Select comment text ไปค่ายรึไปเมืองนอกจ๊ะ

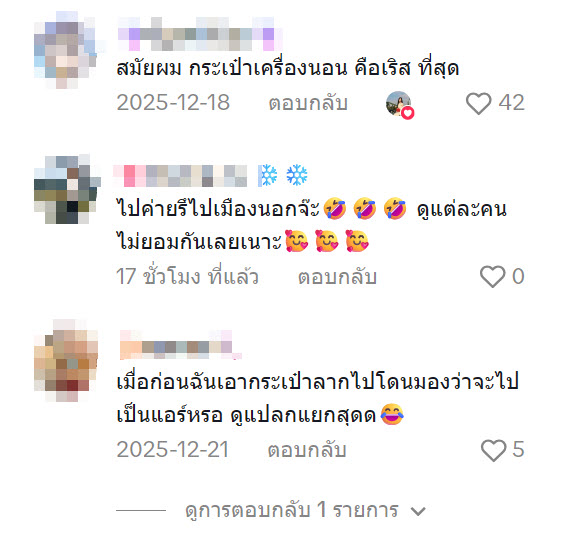pos(218,209)
